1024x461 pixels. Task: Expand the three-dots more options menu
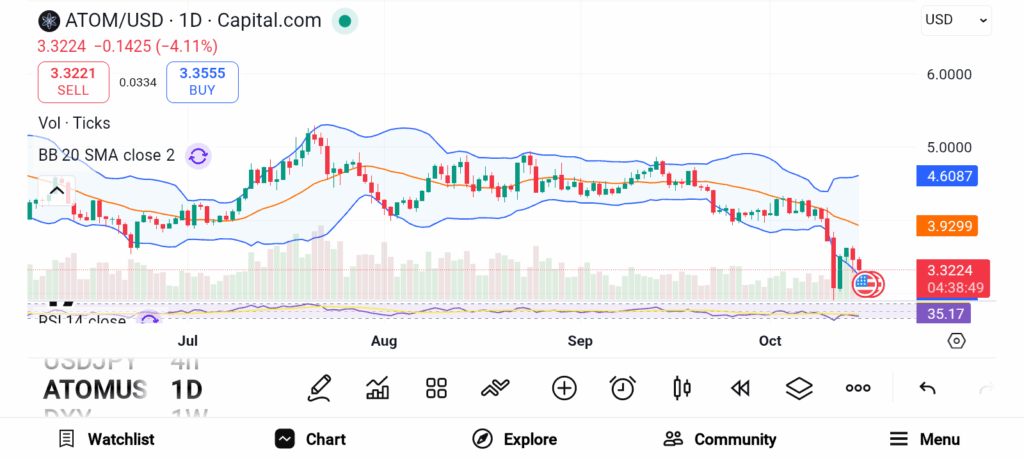click(x=858, y=388)
